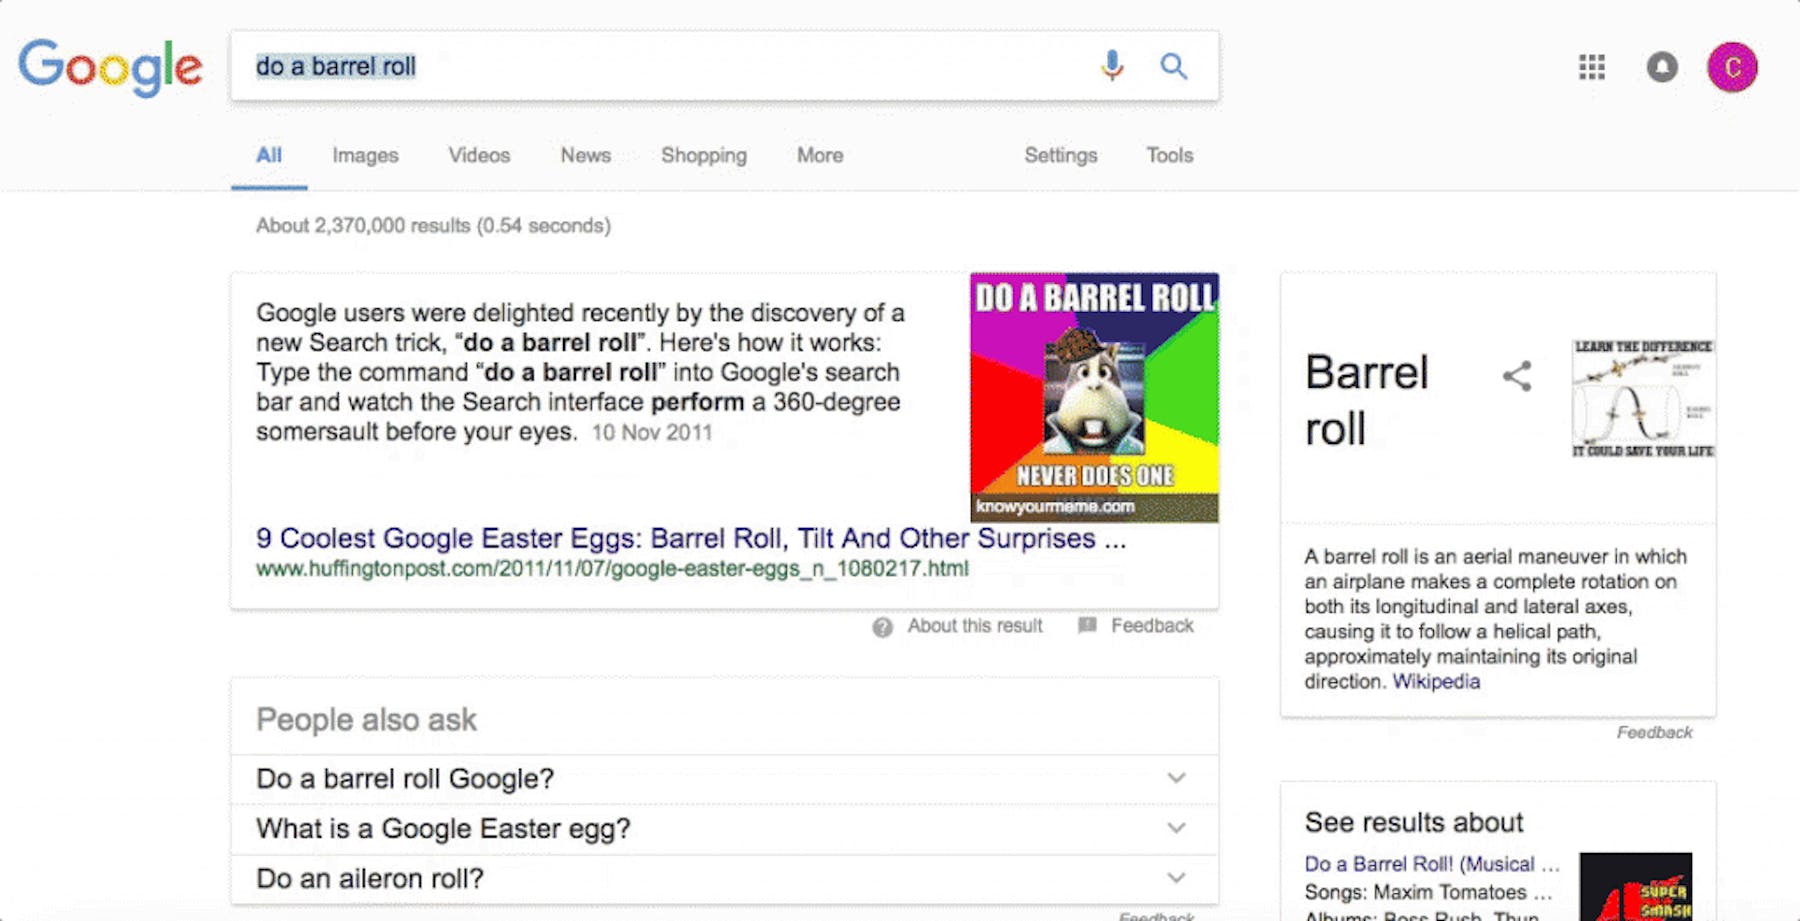Click the About this result question icon
This screenshot has height=921, width=1800.
tap(882, 627)
